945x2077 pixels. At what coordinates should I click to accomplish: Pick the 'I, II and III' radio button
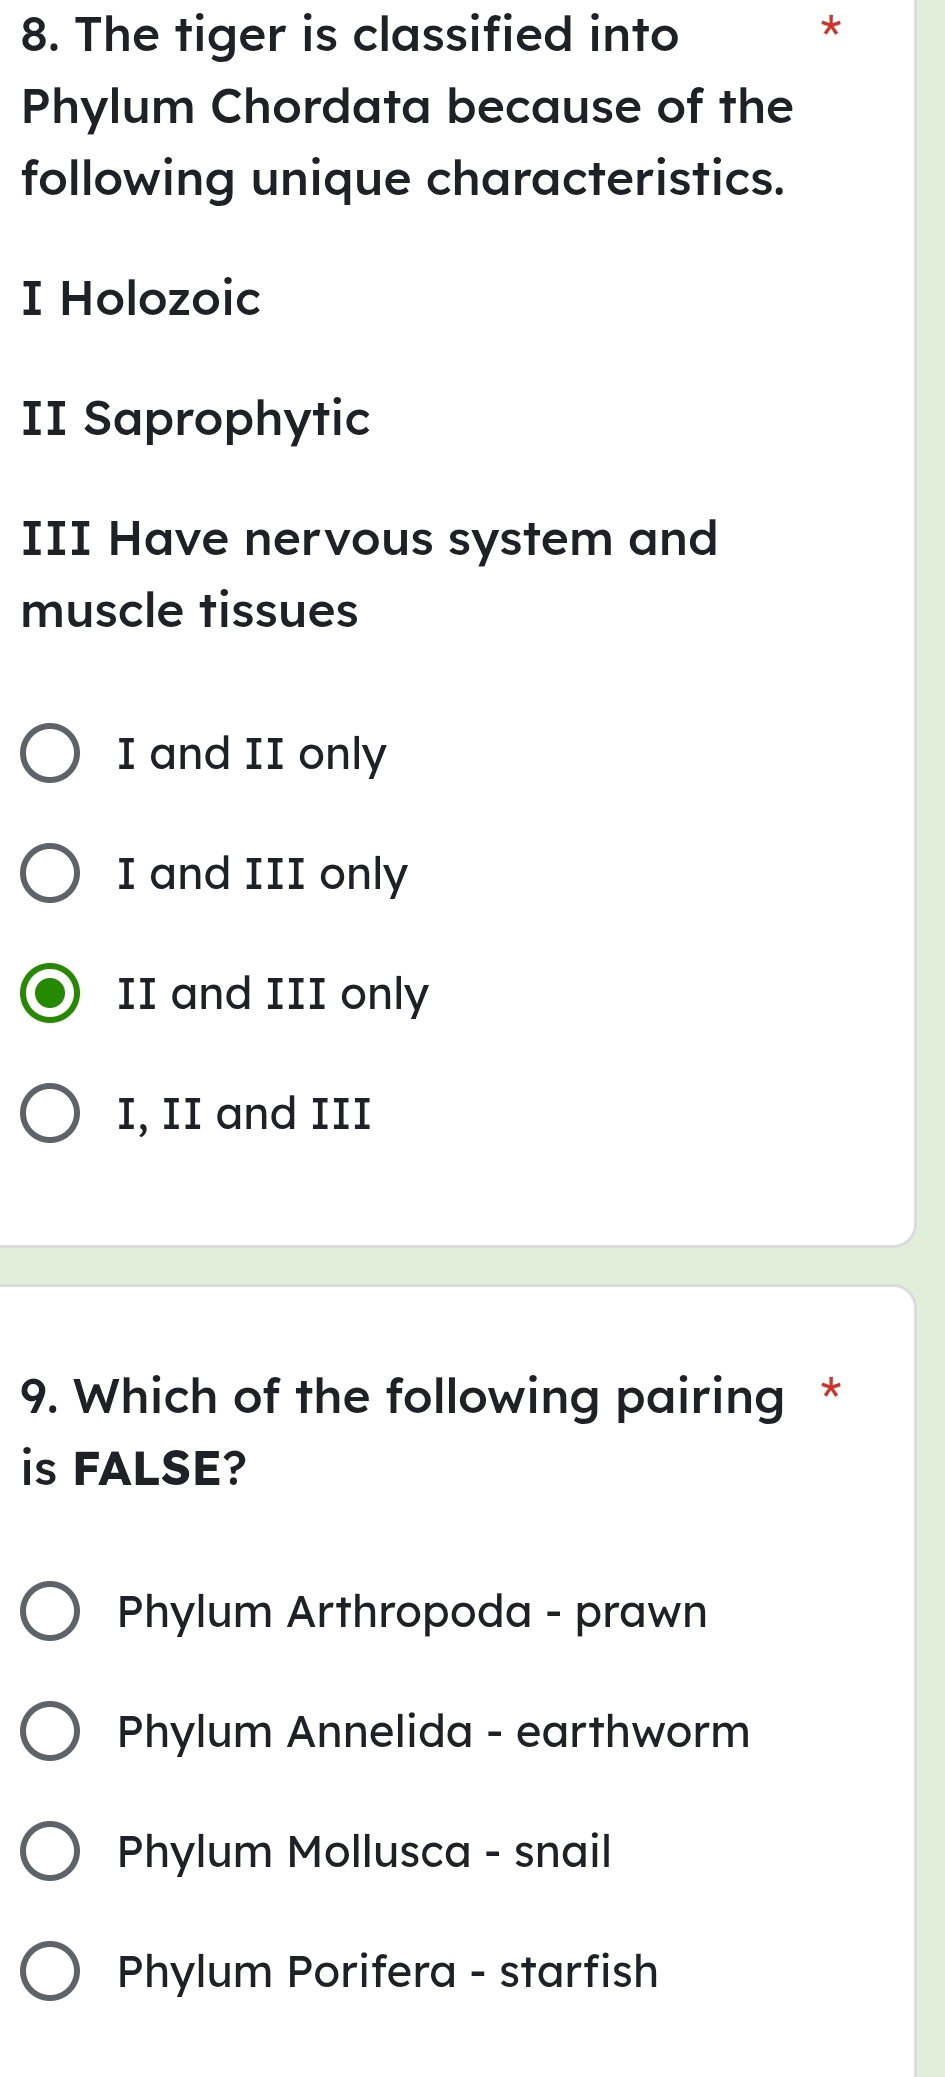tap(50, 1114)
